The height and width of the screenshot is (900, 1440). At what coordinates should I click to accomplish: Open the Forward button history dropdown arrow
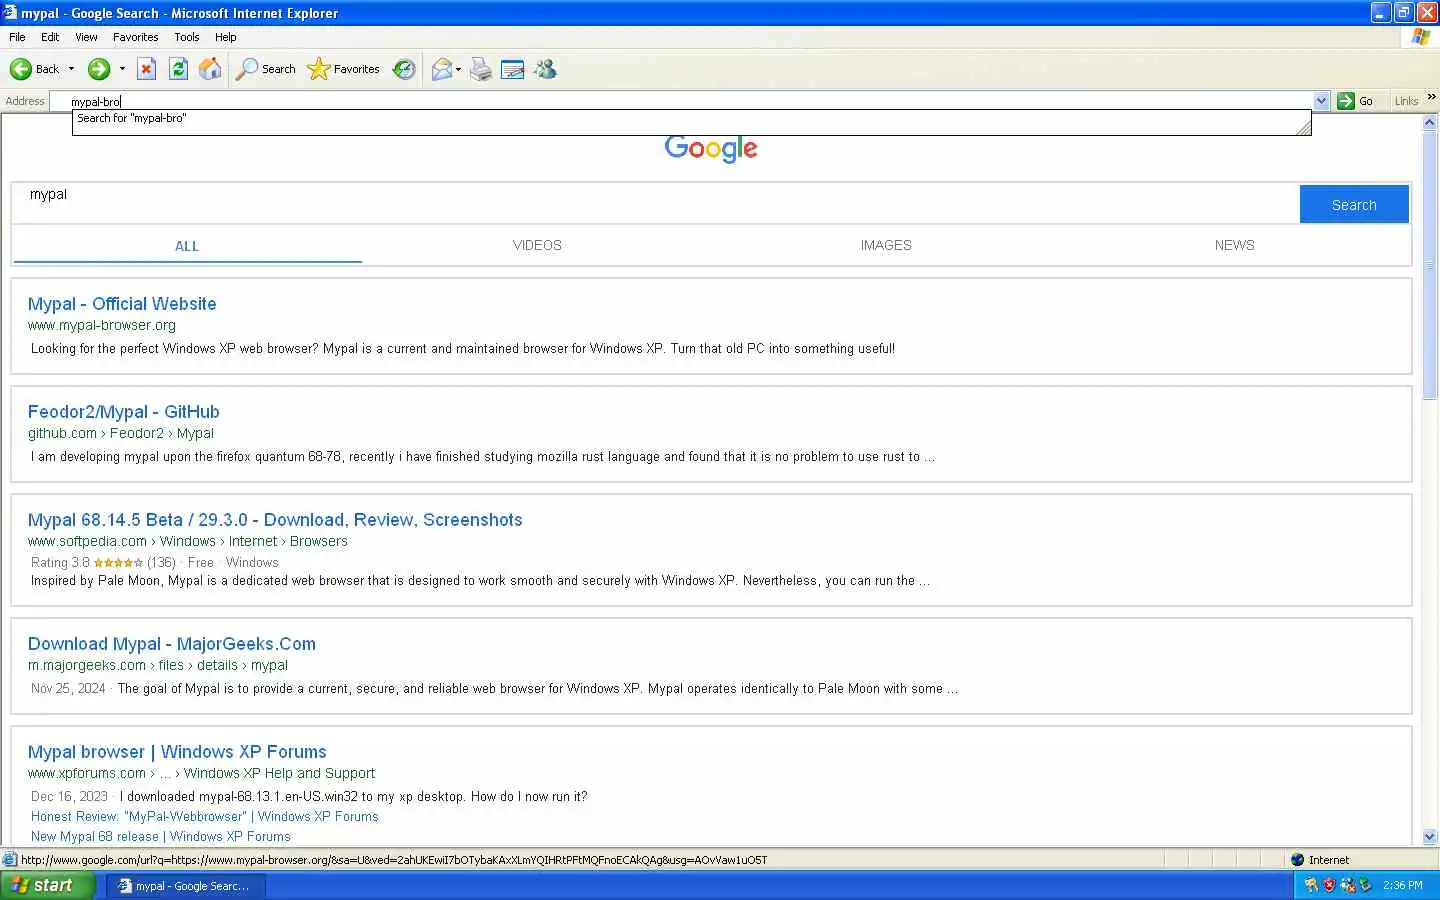tap(122, 69)
